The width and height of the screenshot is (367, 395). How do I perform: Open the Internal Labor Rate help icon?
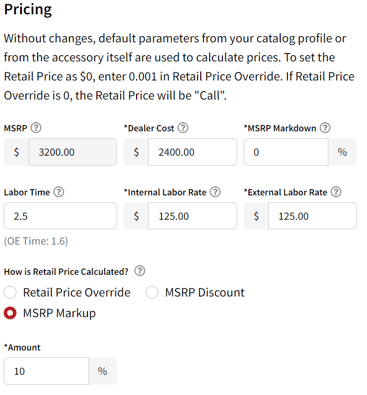[215, 192]
